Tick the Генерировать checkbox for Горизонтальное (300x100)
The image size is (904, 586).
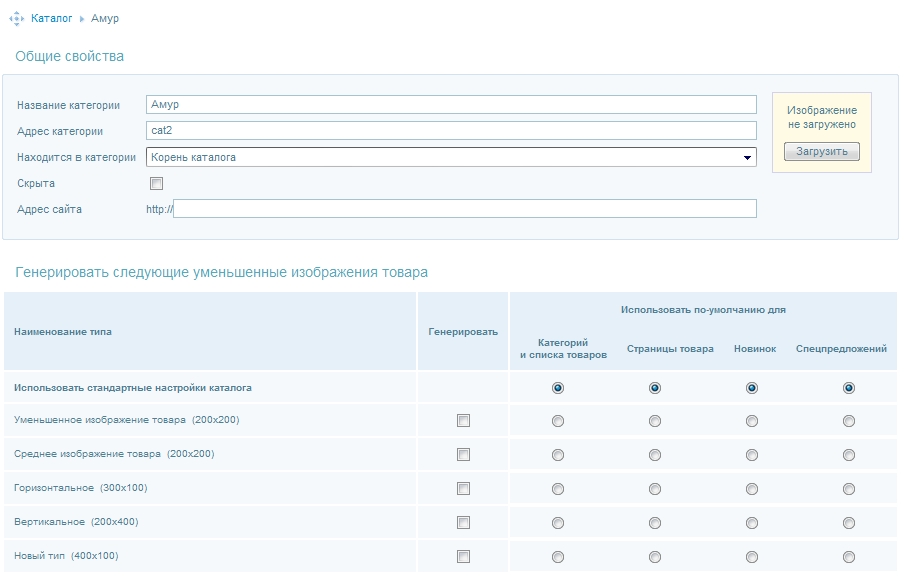(x=463, y=489)
